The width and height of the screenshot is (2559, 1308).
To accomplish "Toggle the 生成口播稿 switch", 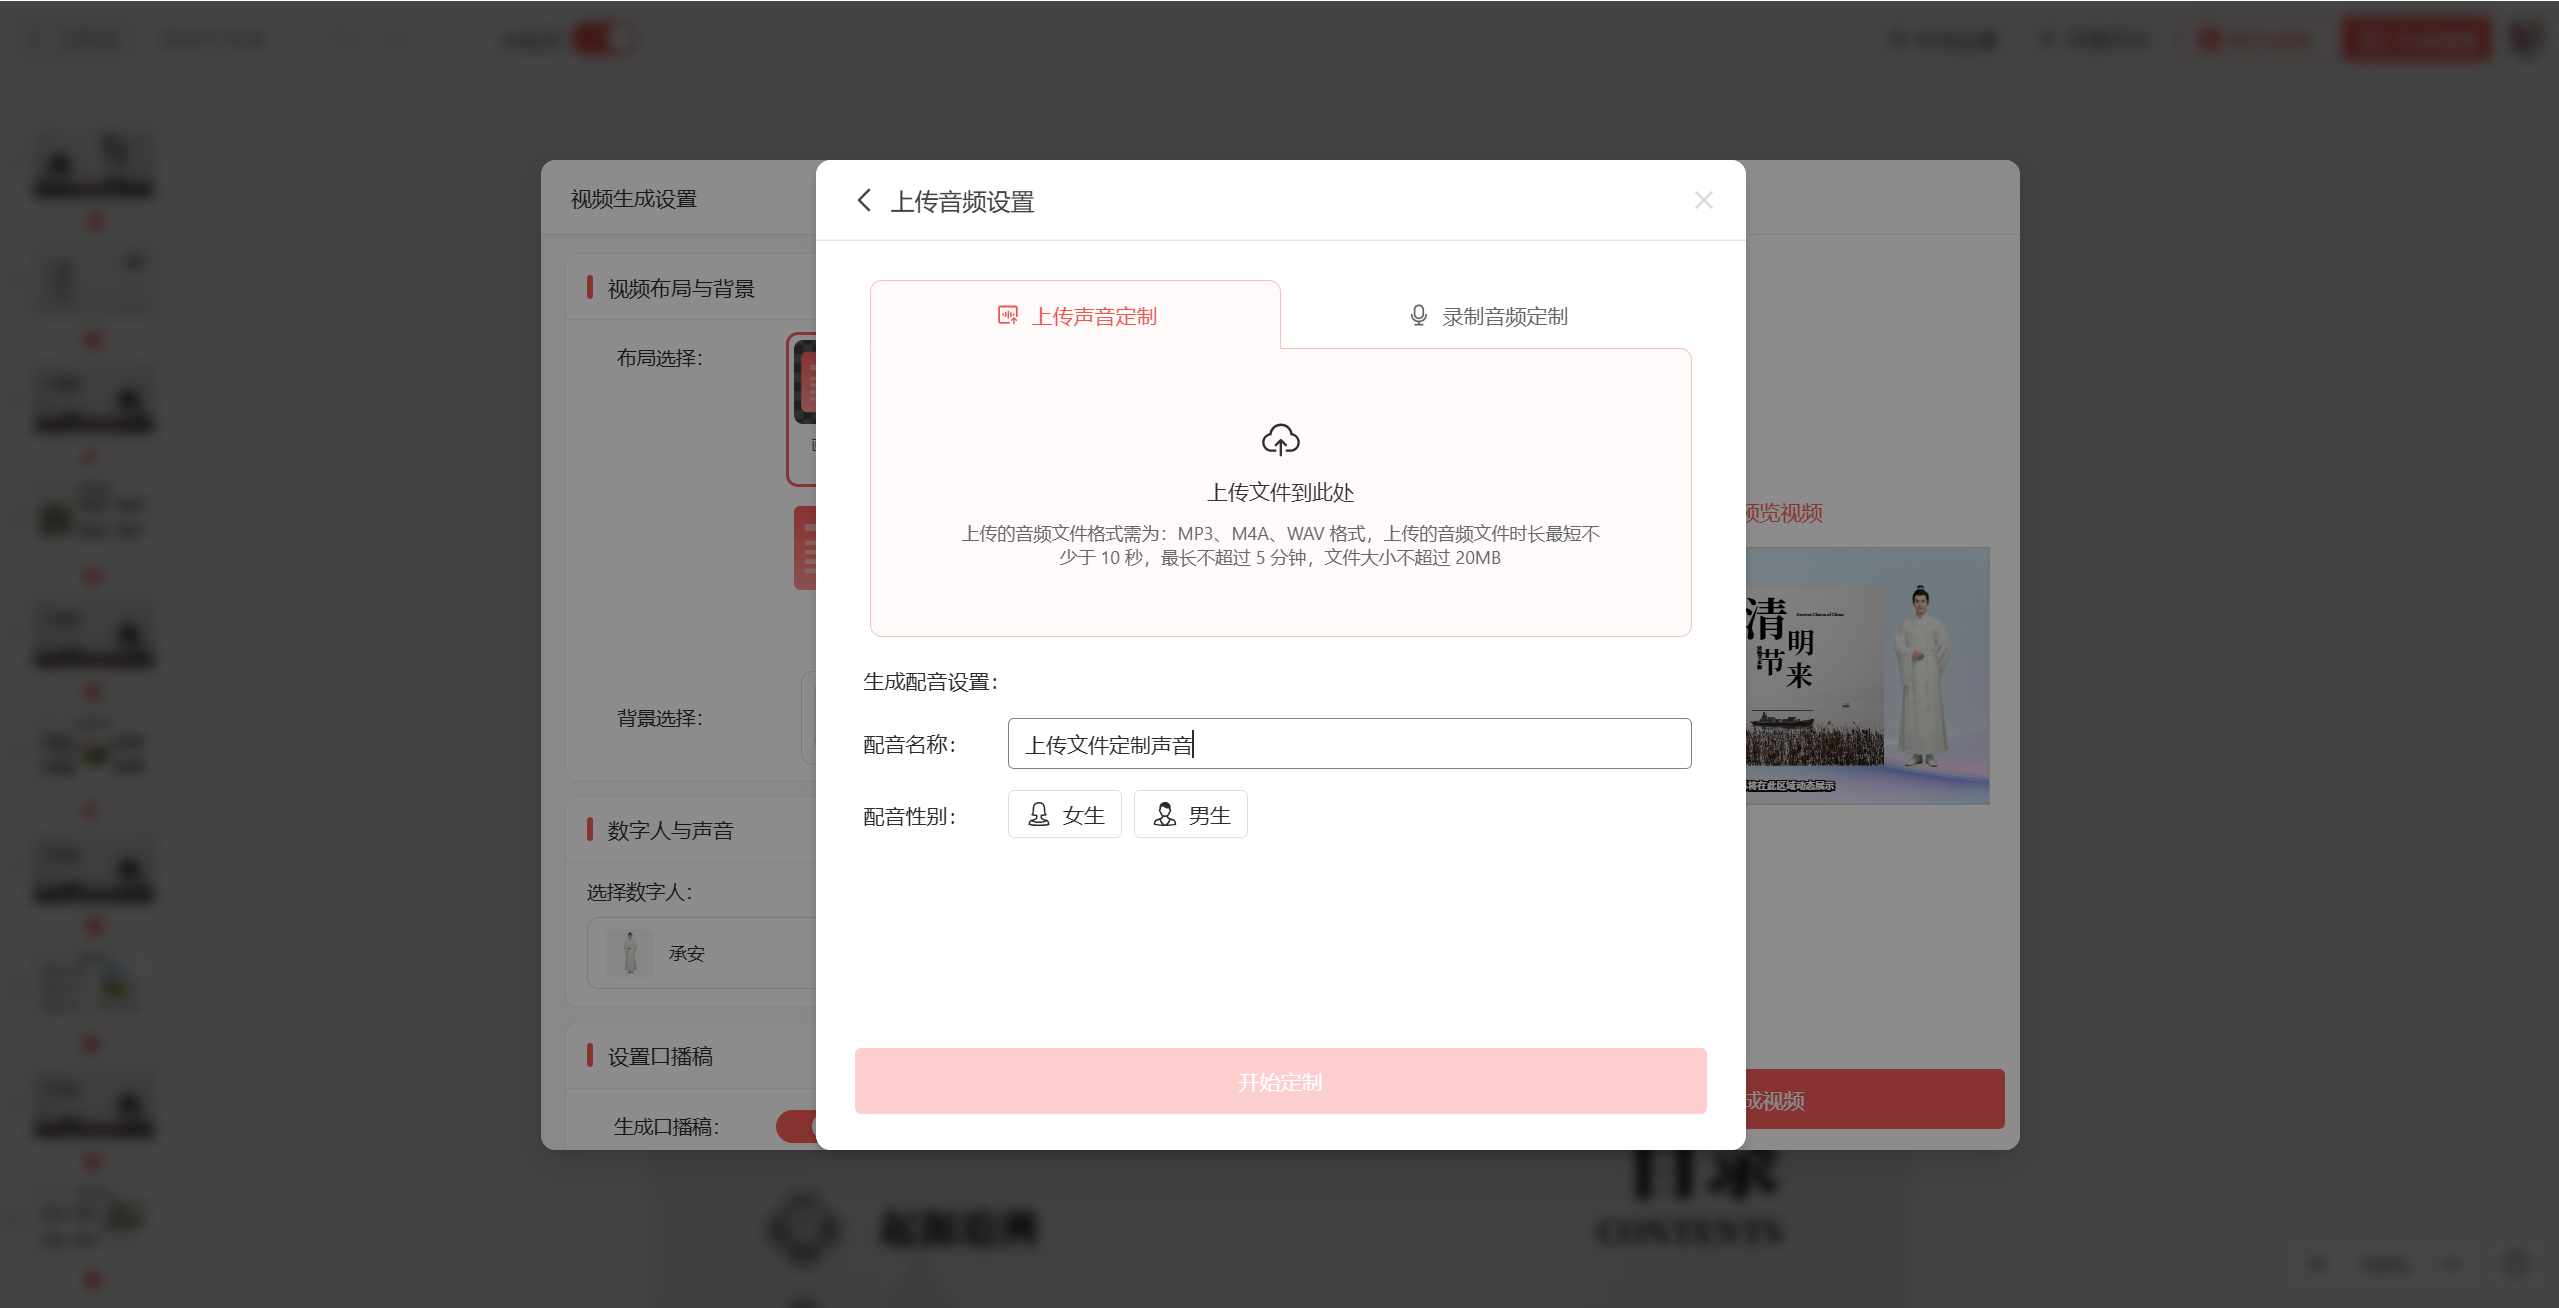I will point(796,1126).
